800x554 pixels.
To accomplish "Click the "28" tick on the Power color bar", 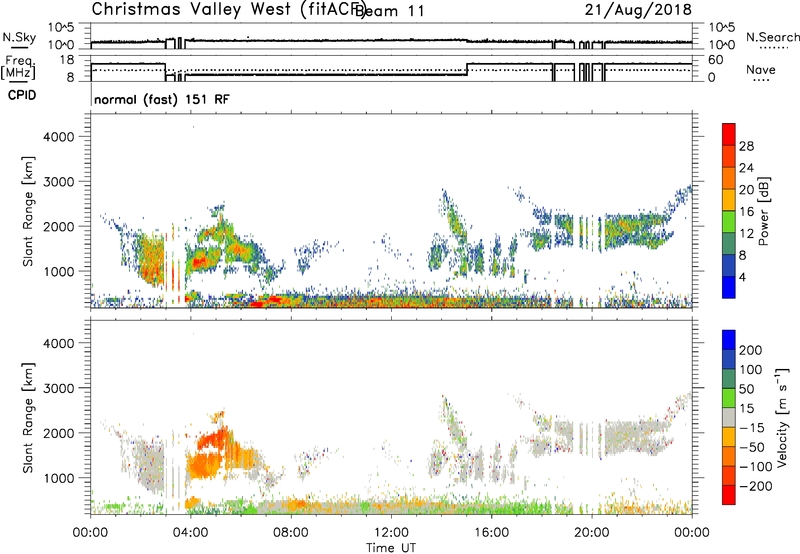I will (x=746, y=146).
